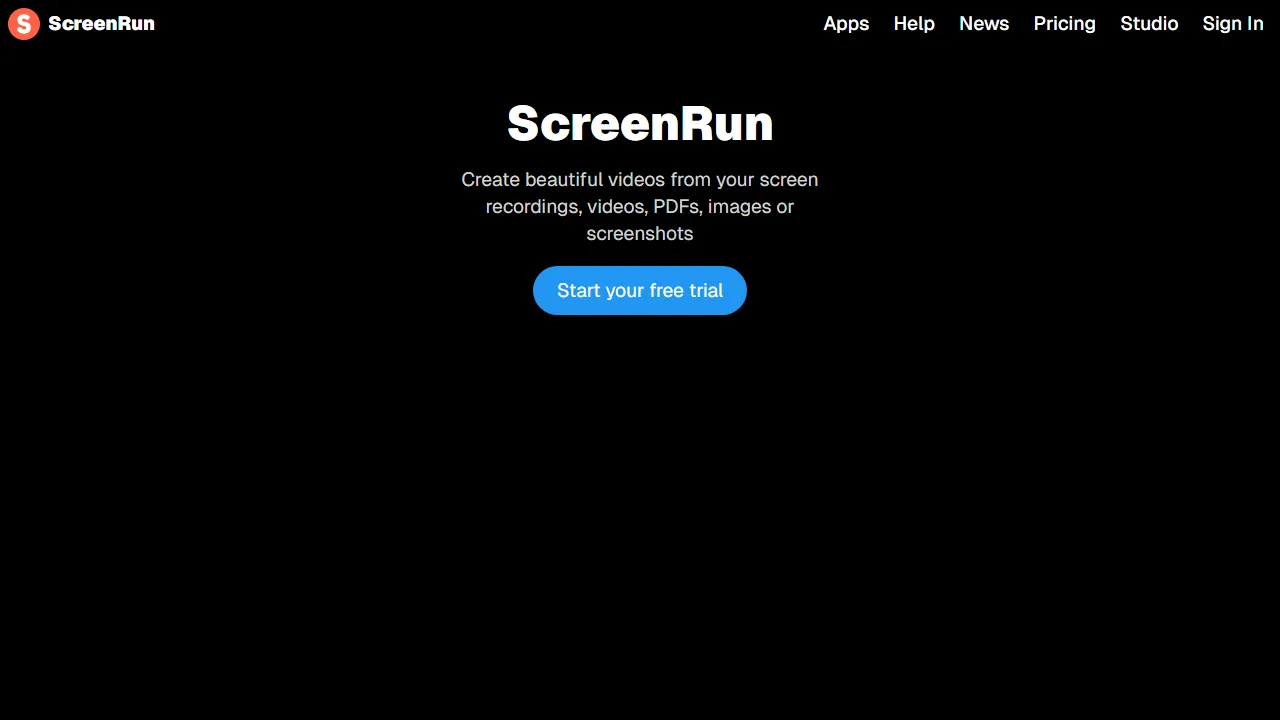This screenshot has width=1280, height=720.
Task: Select Studio in the top navigation
Action: (1149, 23)
